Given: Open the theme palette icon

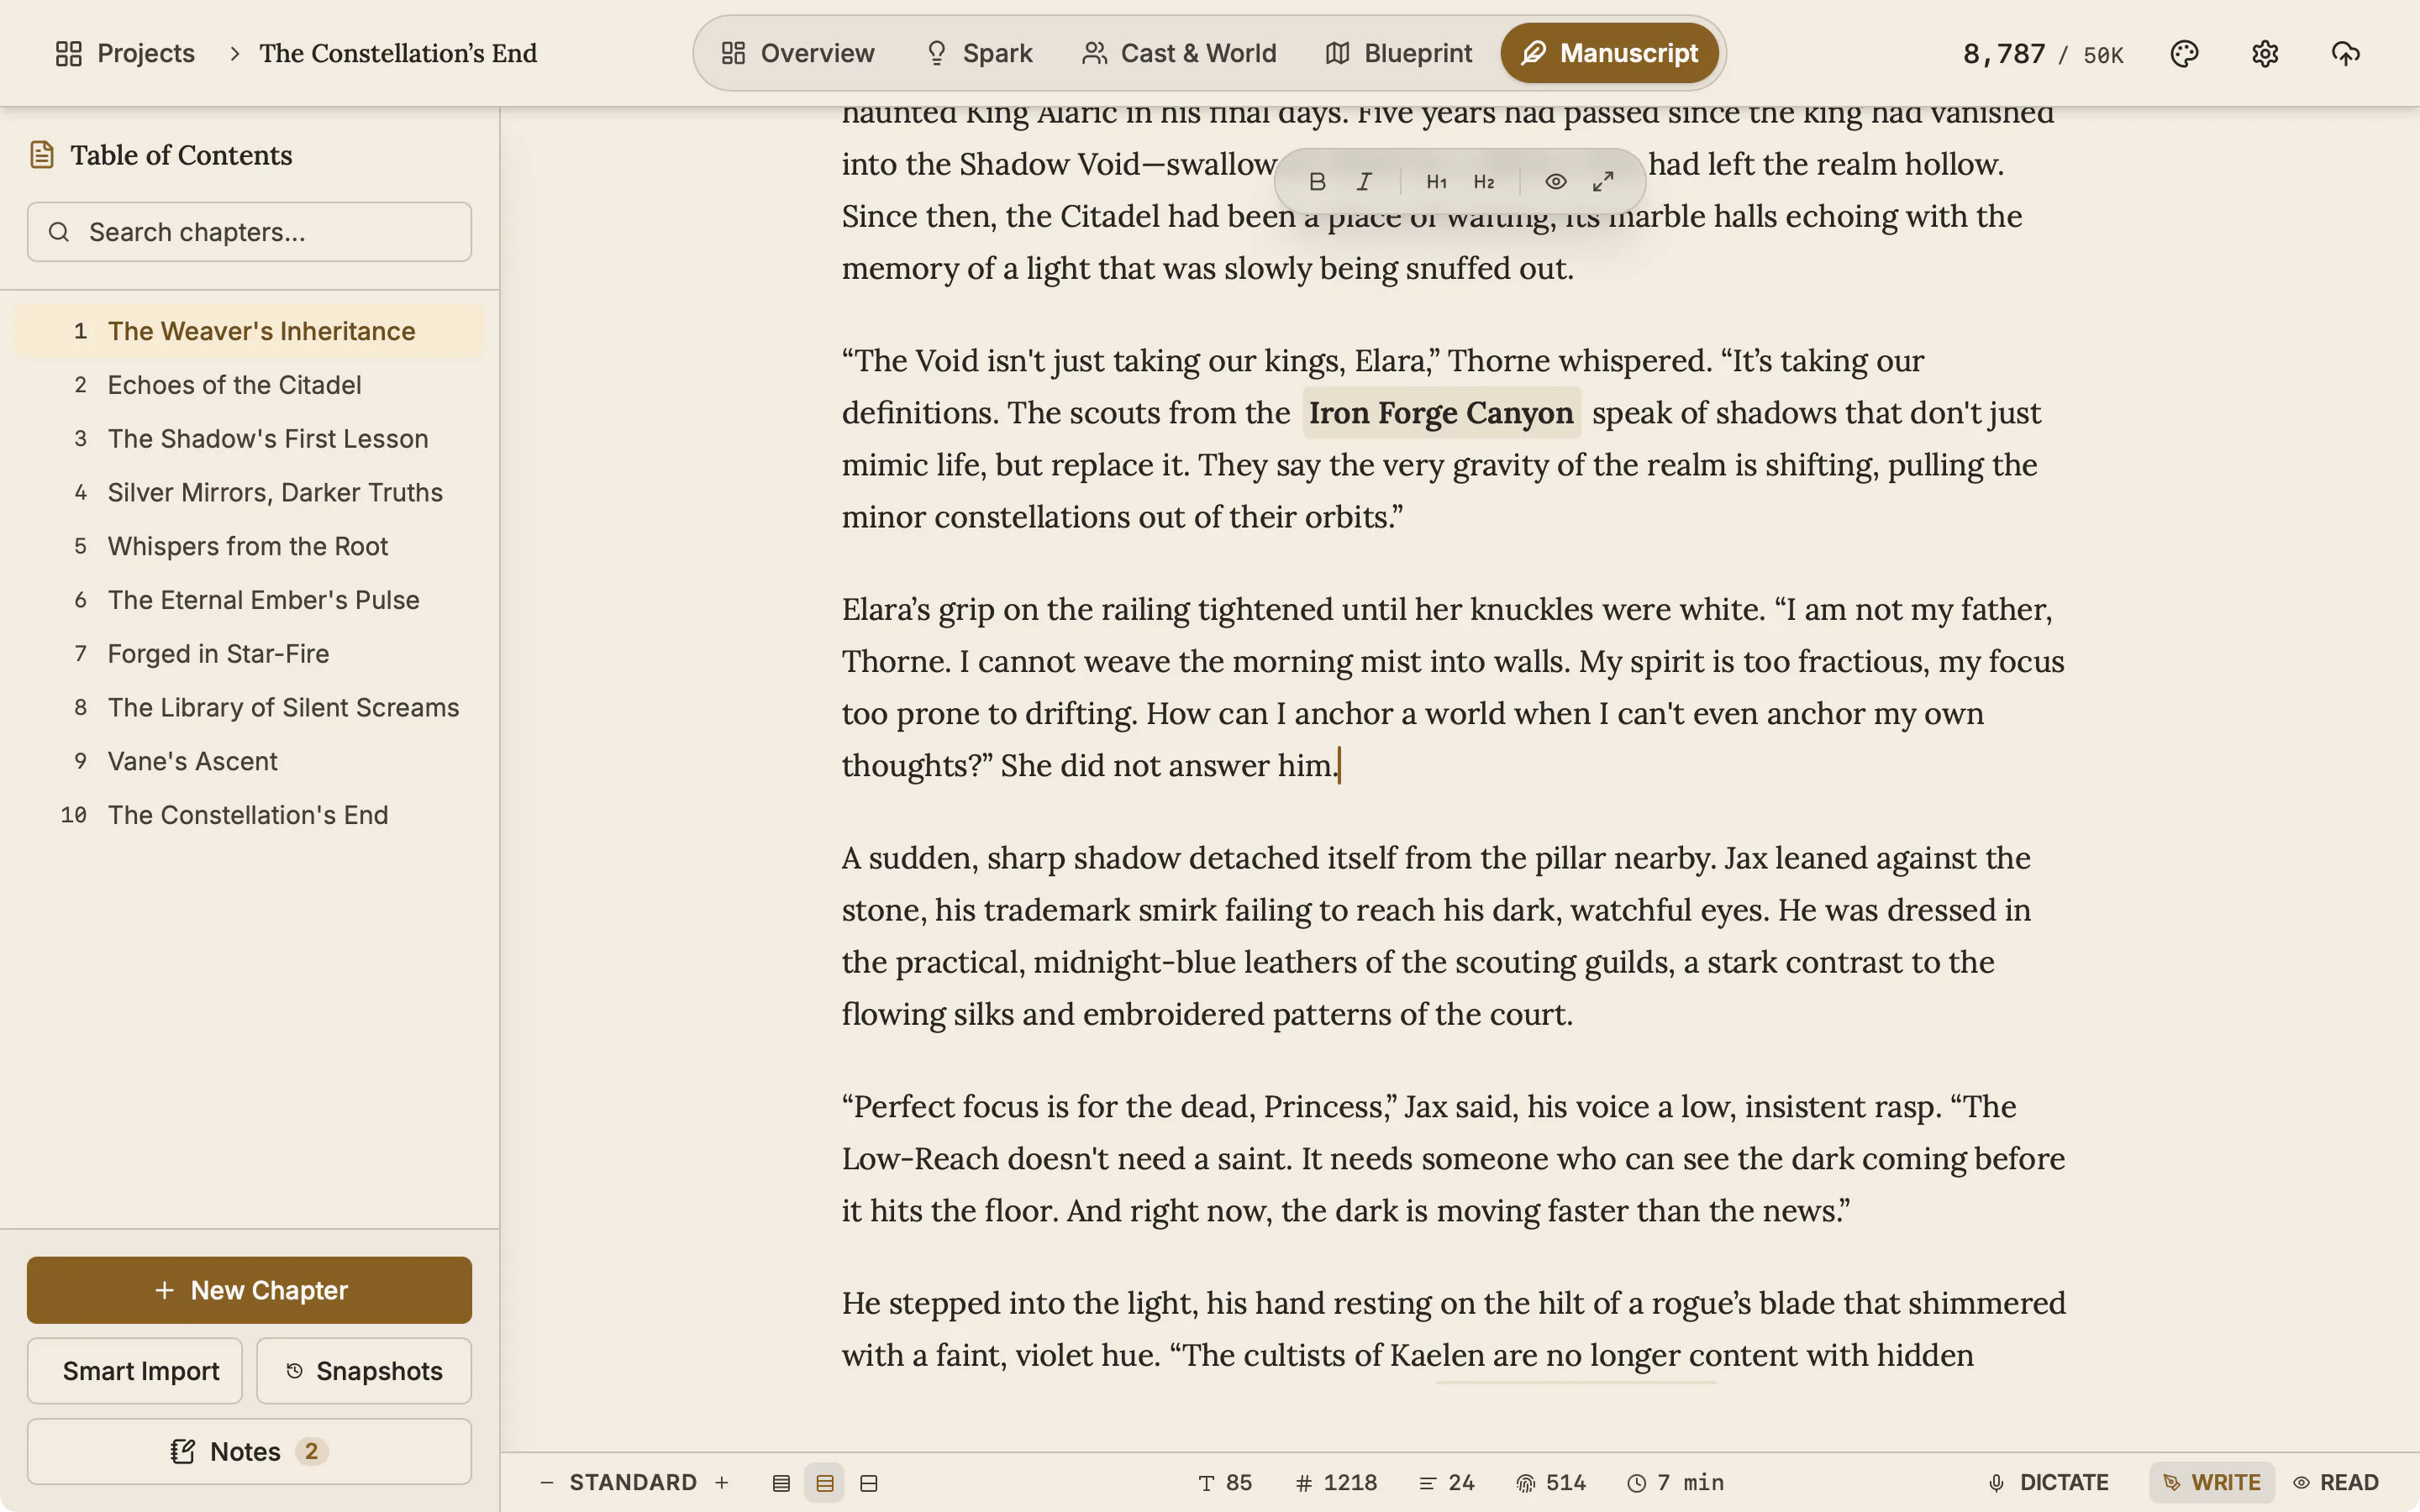Looking at the screenshot, I should click(x=2184, y=53).
